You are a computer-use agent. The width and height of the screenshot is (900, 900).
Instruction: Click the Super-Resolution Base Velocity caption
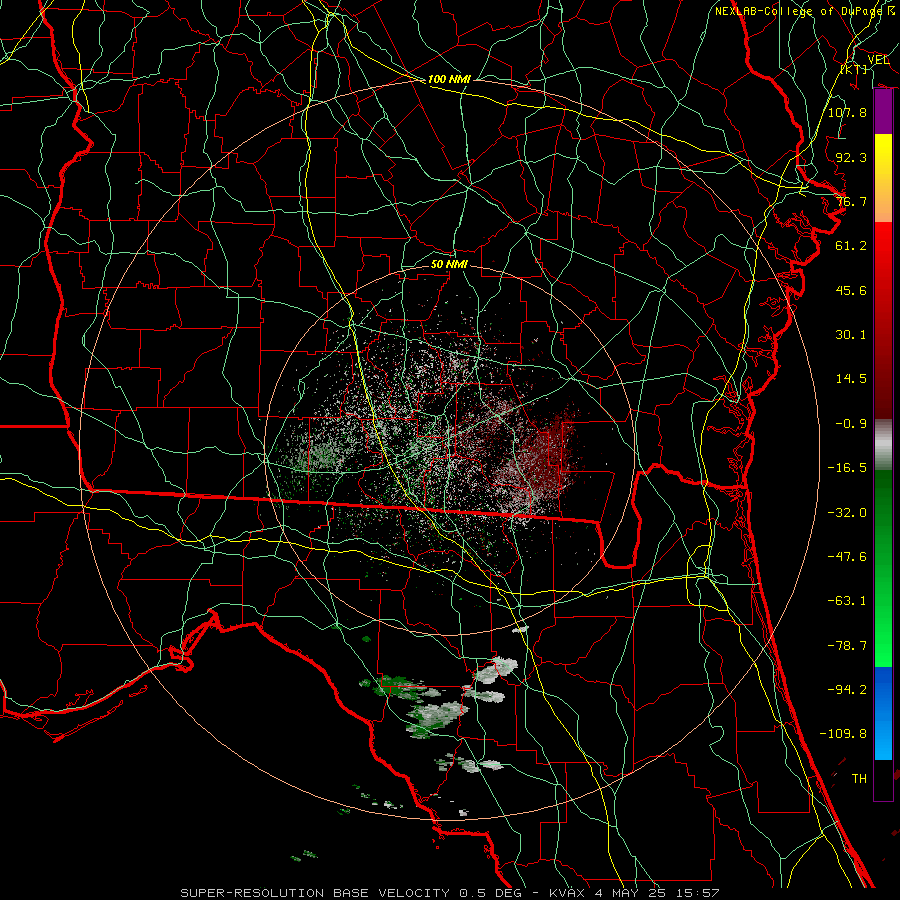(x=450, y=893)
